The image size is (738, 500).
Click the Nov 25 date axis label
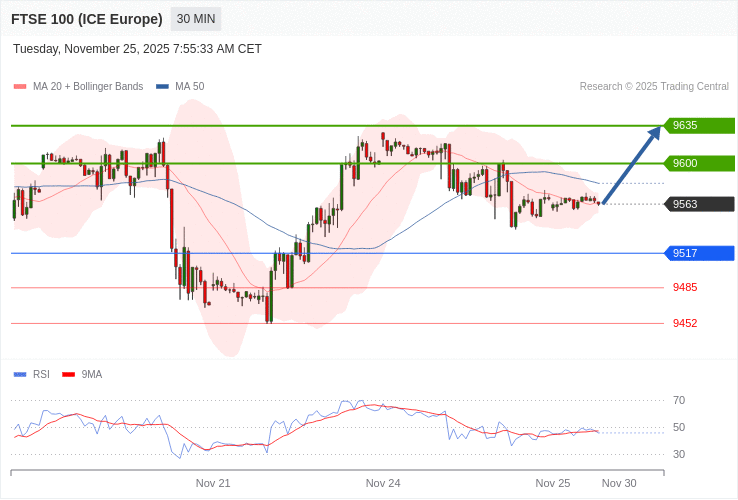553,483
